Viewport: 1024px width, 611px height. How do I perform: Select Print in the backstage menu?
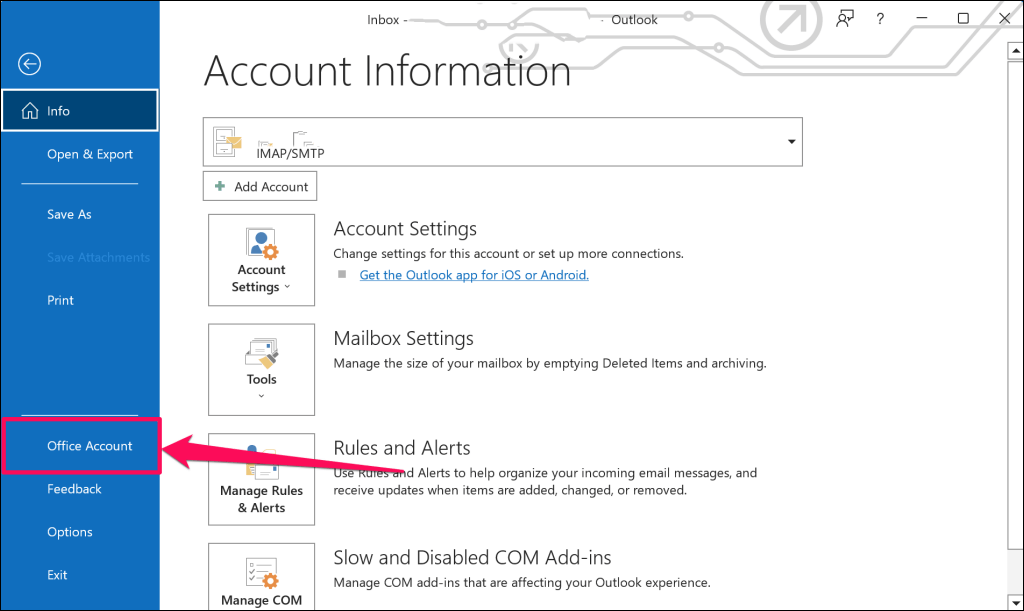61,300
